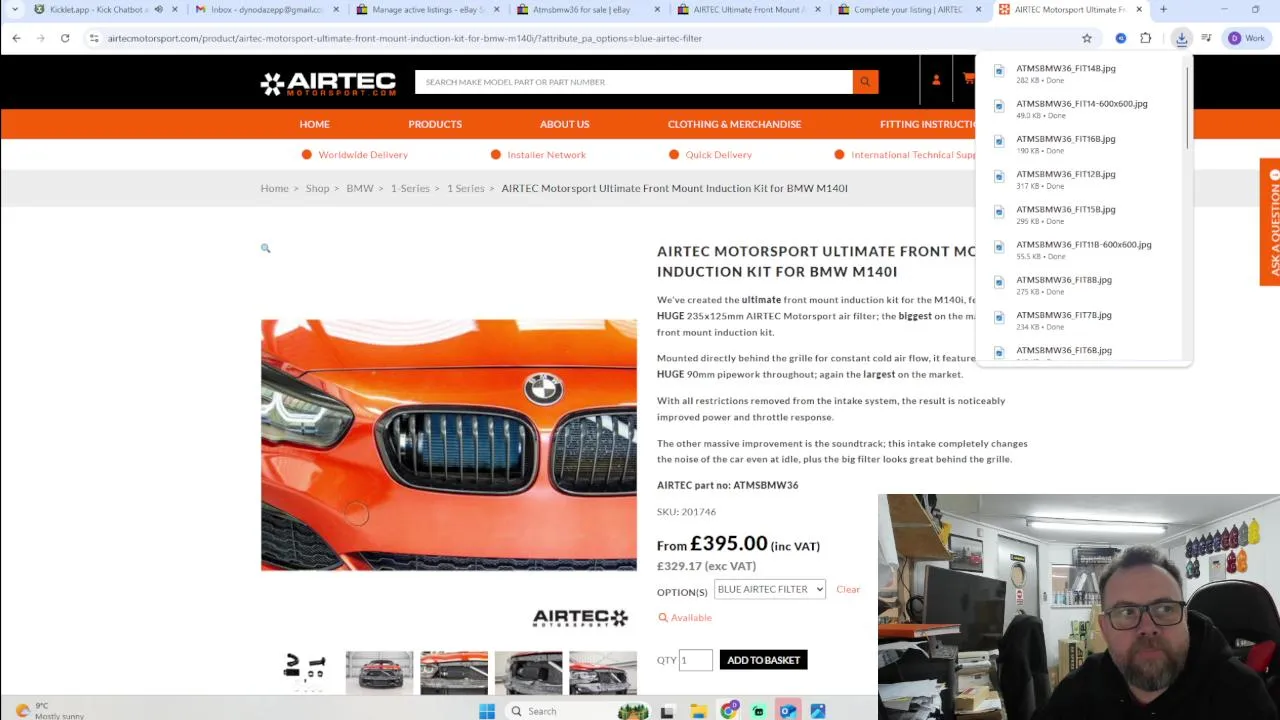The image size is (1280, 720).
Task: Open the ABOUT US menu
Action: click(565, 124)
